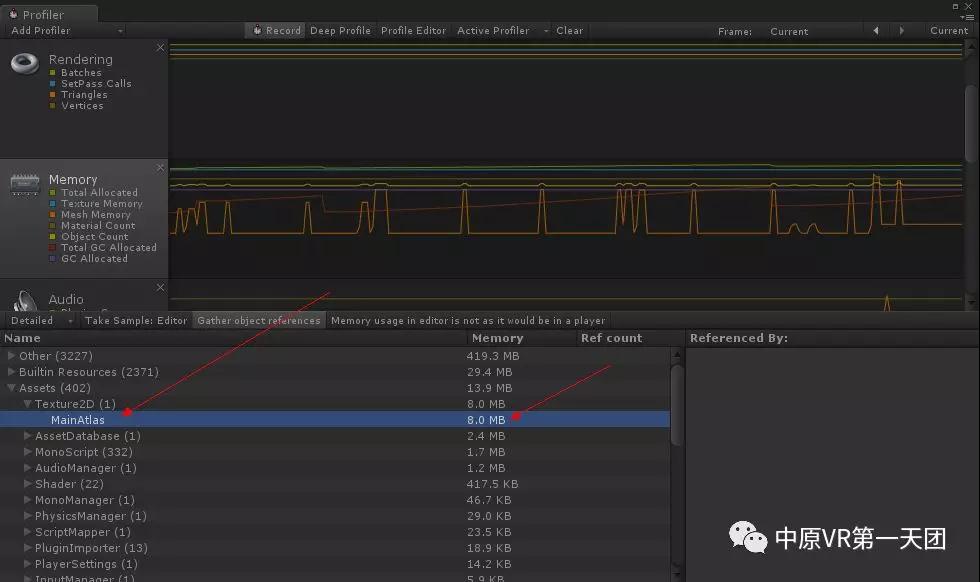Open the Detailed view mode dropdown
Screen dimensions: 980x582
41,321
